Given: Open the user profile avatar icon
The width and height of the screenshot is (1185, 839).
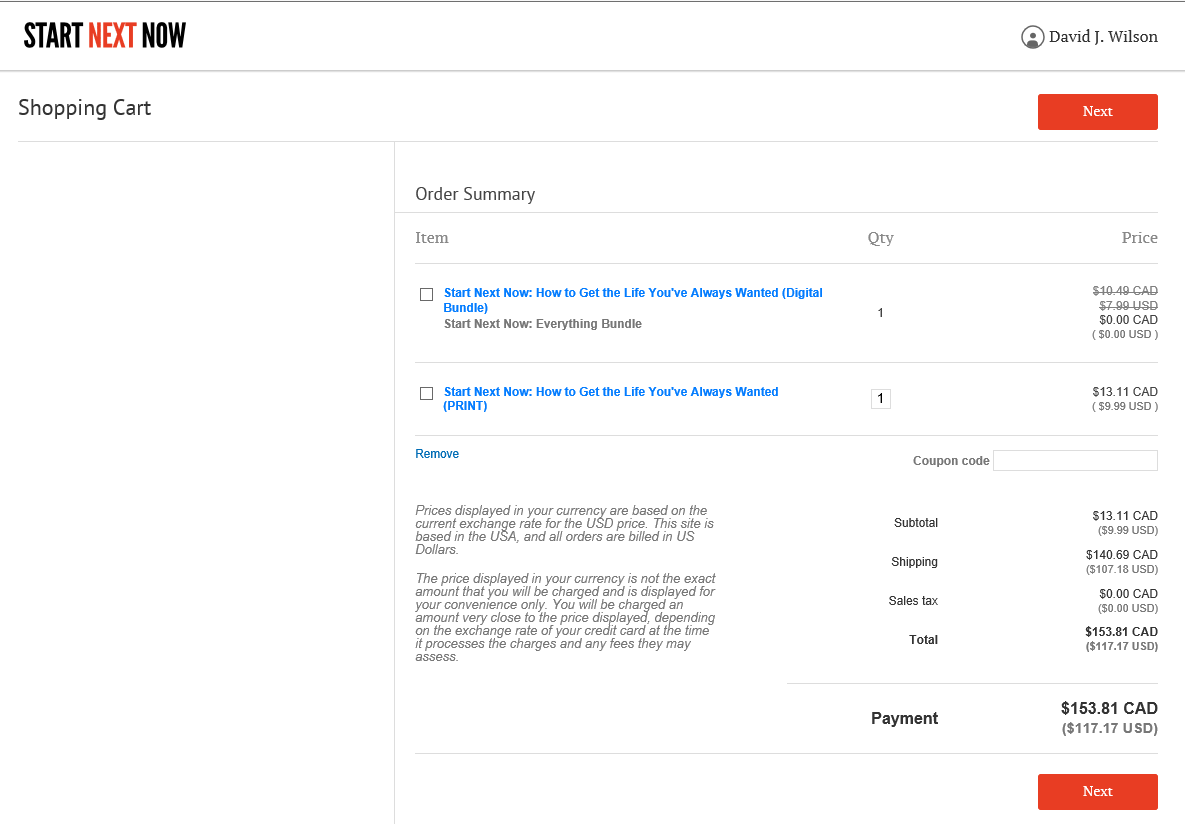Looking at the screenshot, I should point(1032,37).
